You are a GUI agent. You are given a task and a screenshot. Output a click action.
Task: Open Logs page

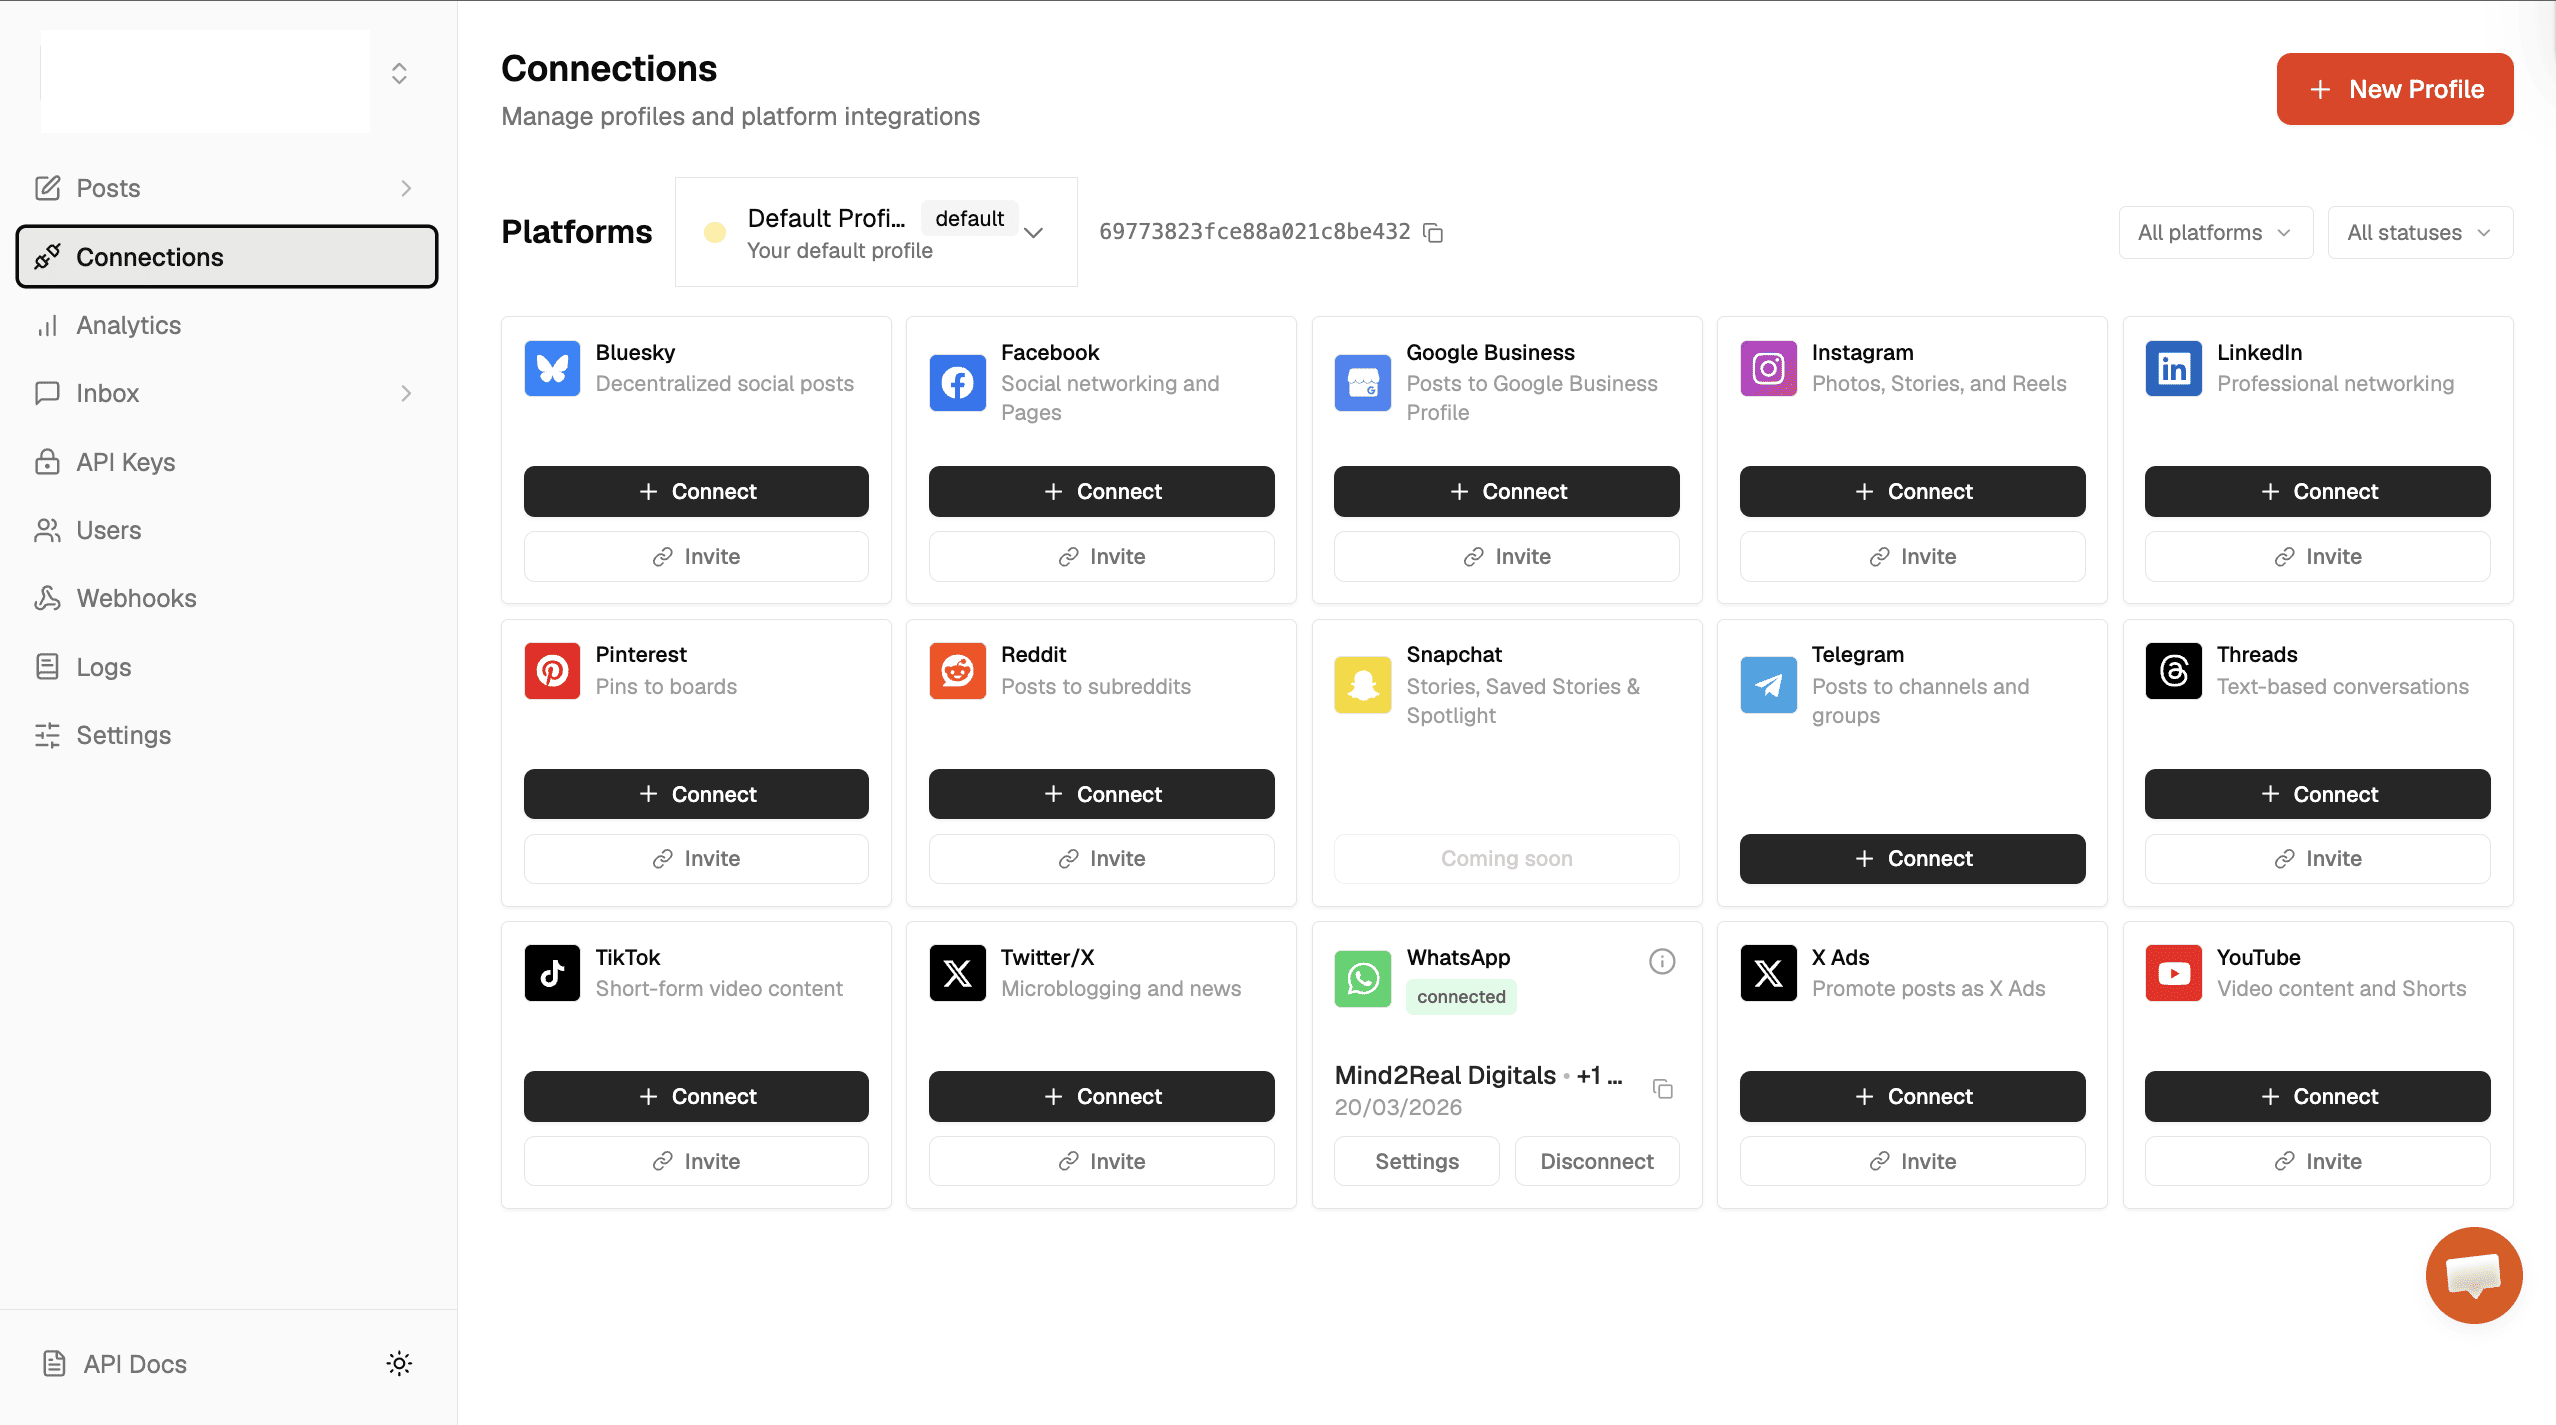227,667
